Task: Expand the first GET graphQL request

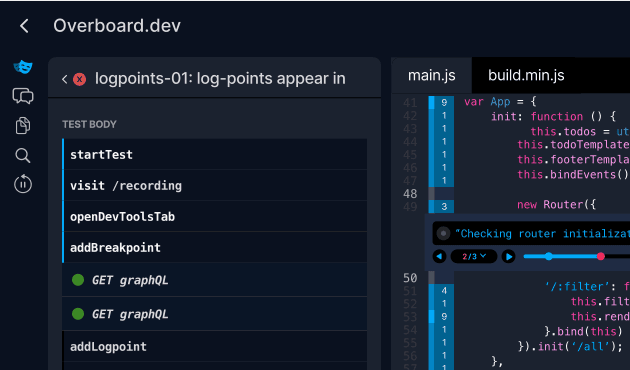Action: (x=215, y=280)
